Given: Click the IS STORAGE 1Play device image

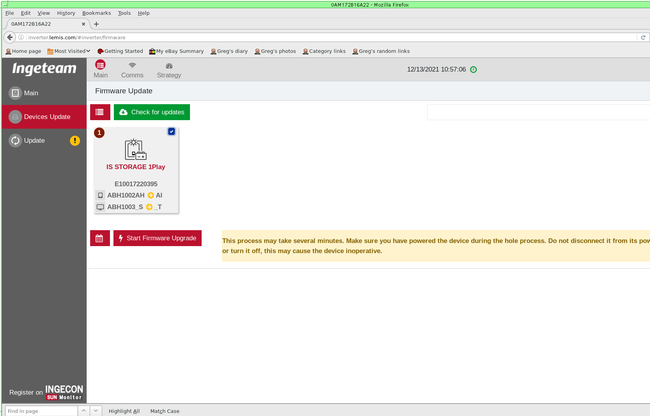Looking at the screenshot, I should click(x=136, y=150).
